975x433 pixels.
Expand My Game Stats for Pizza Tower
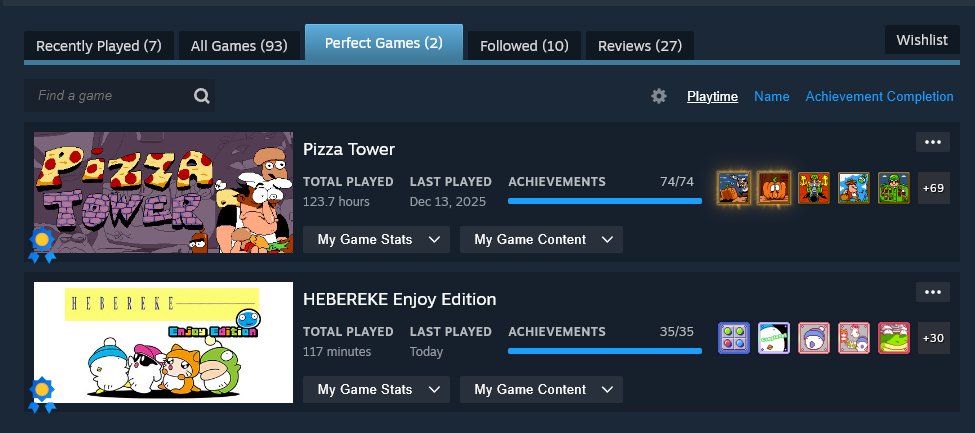(377, 240)
